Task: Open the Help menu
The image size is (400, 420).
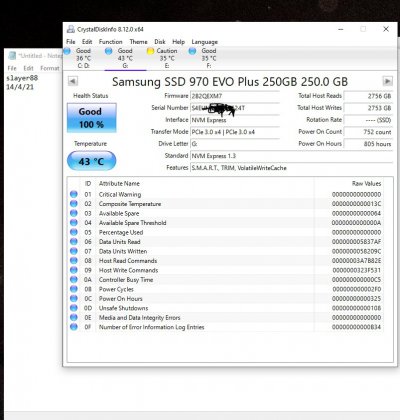Action: (178, 42)
